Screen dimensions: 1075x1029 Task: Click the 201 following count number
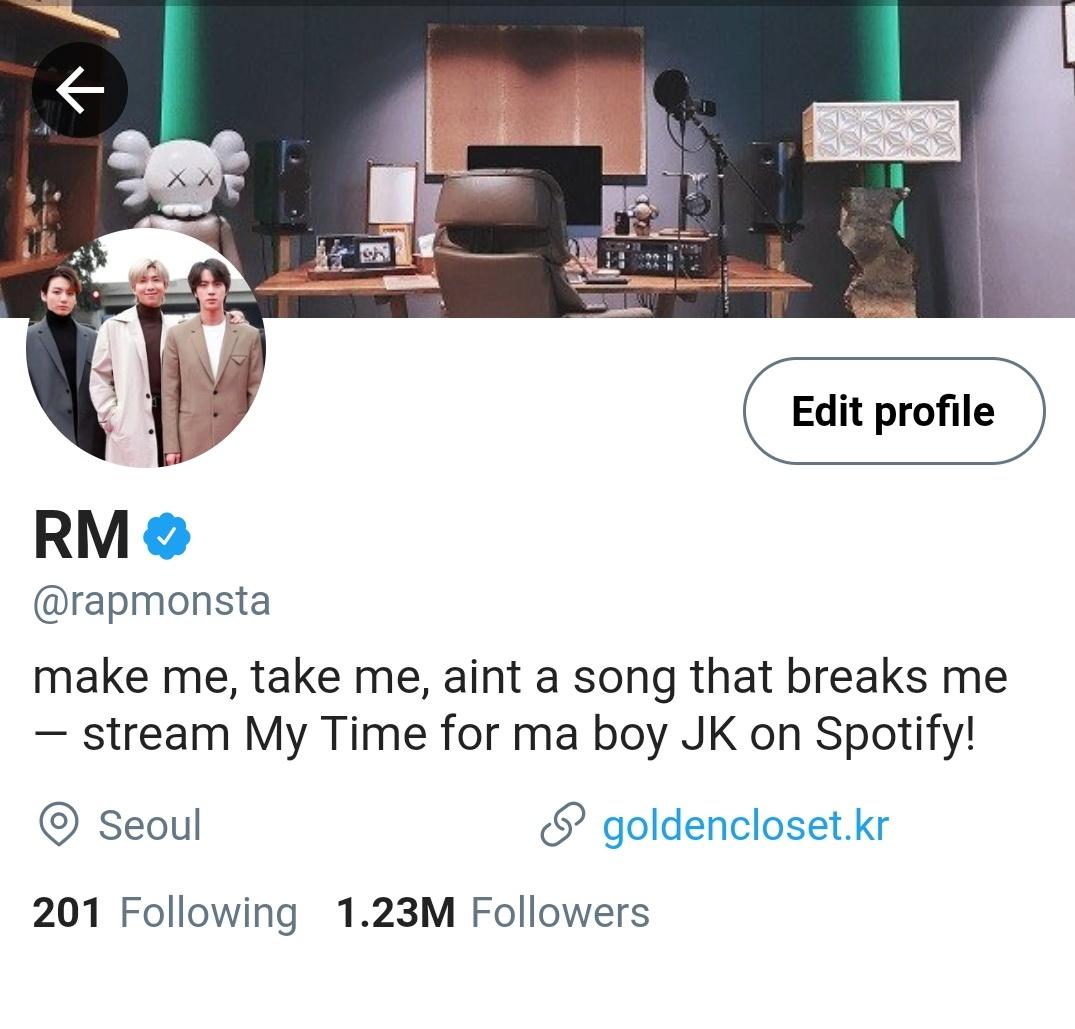tap(67, 913)
